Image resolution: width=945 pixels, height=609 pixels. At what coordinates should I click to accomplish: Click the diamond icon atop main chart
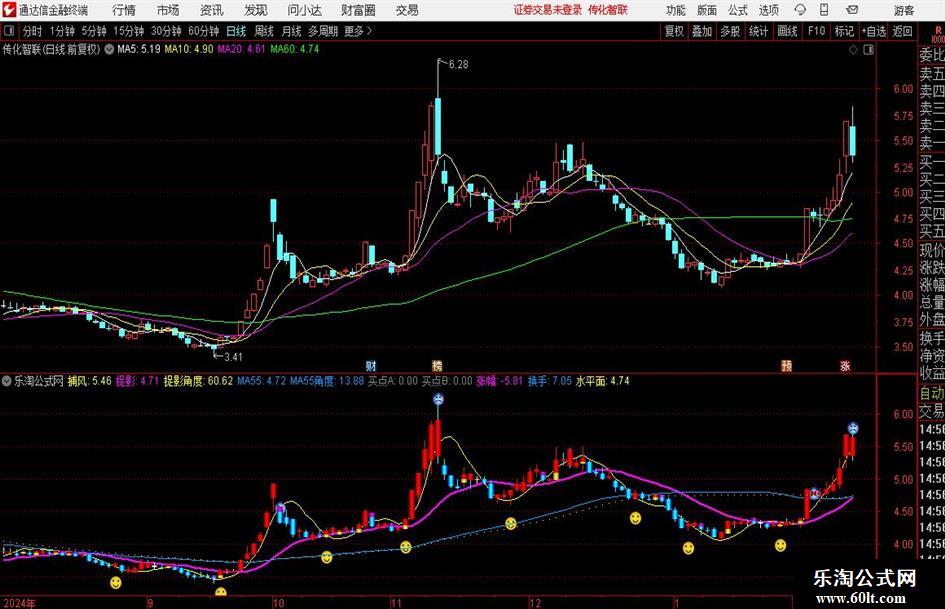[x=853, y=50]
